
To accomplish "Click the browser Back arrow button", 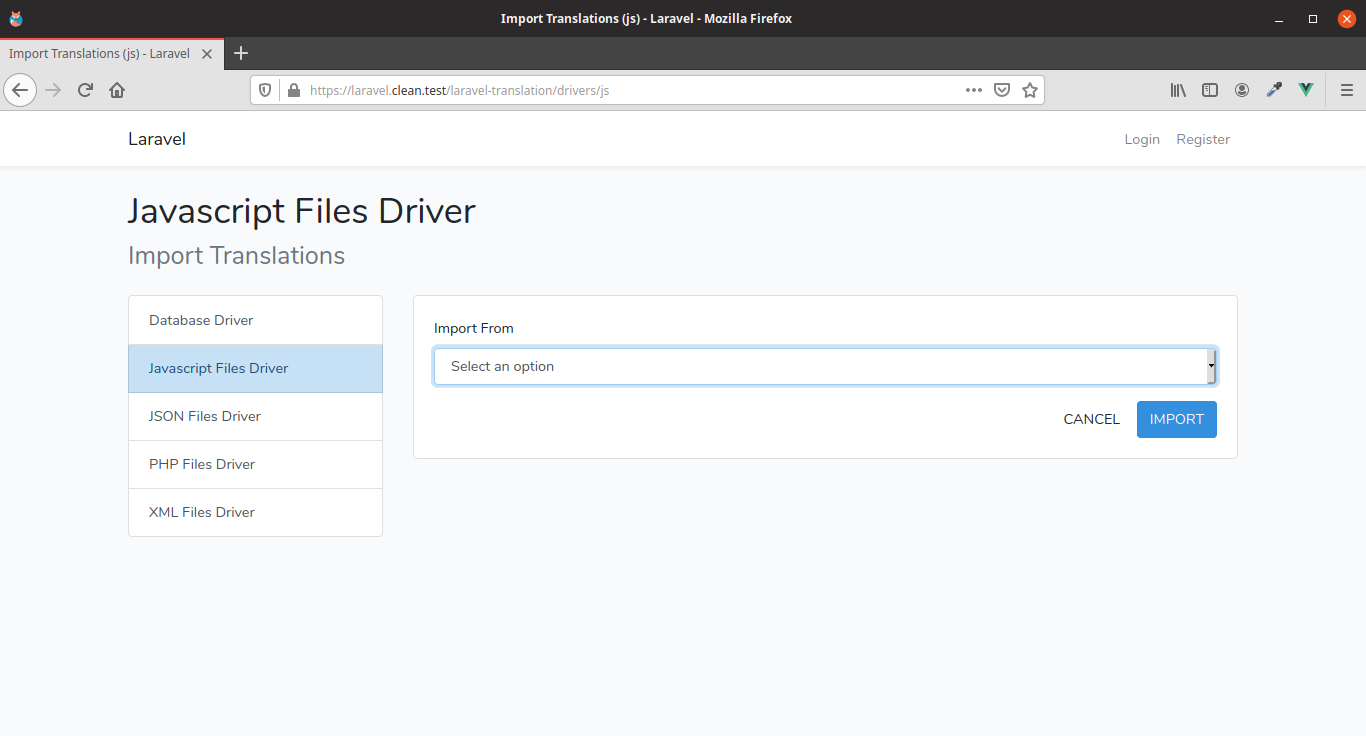I will point(20,90).
